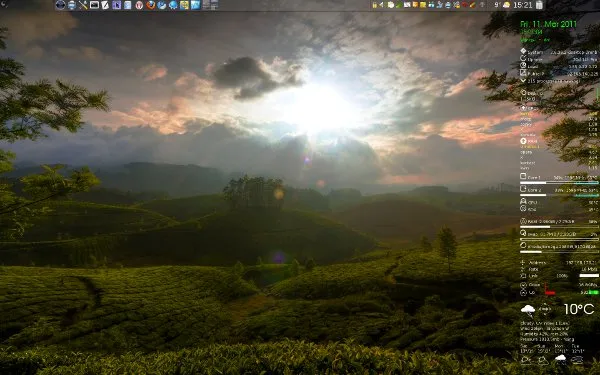Launch the terminal from the panel
The height and width of the screenshot is (375, 600).
[94, 5]
